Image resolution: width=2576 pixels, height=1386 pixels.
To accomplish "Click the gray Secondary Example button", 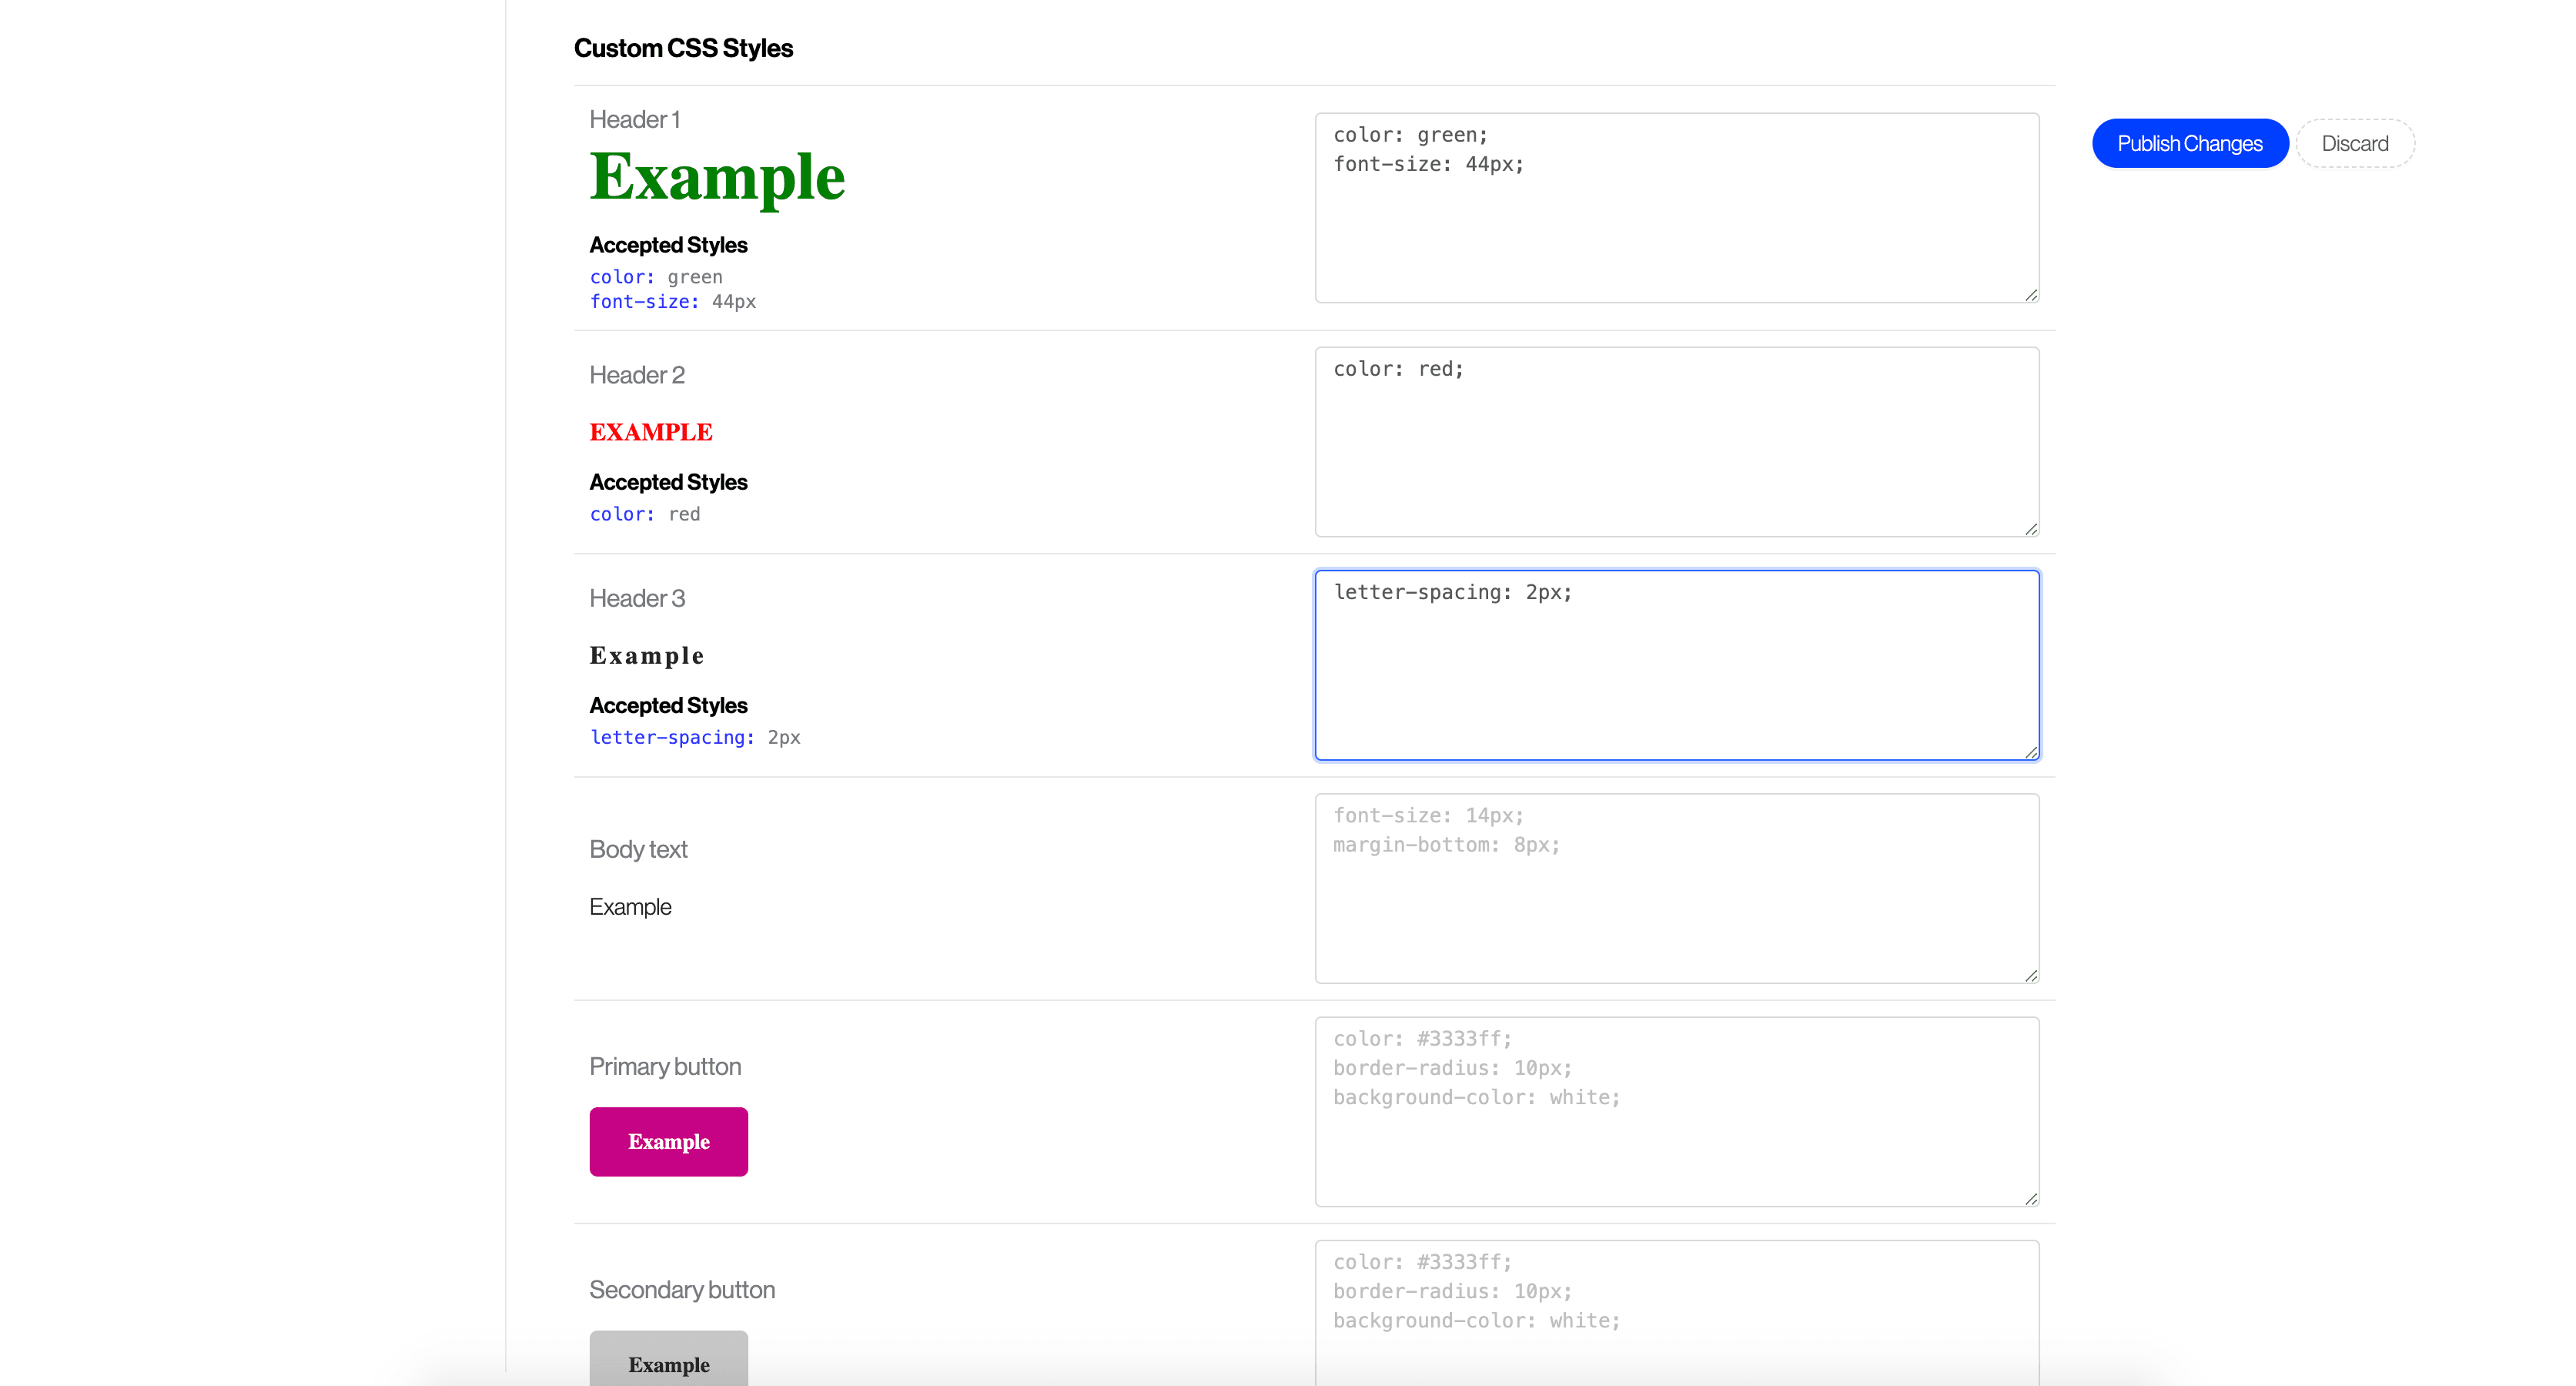I will tap(668, 1362).
